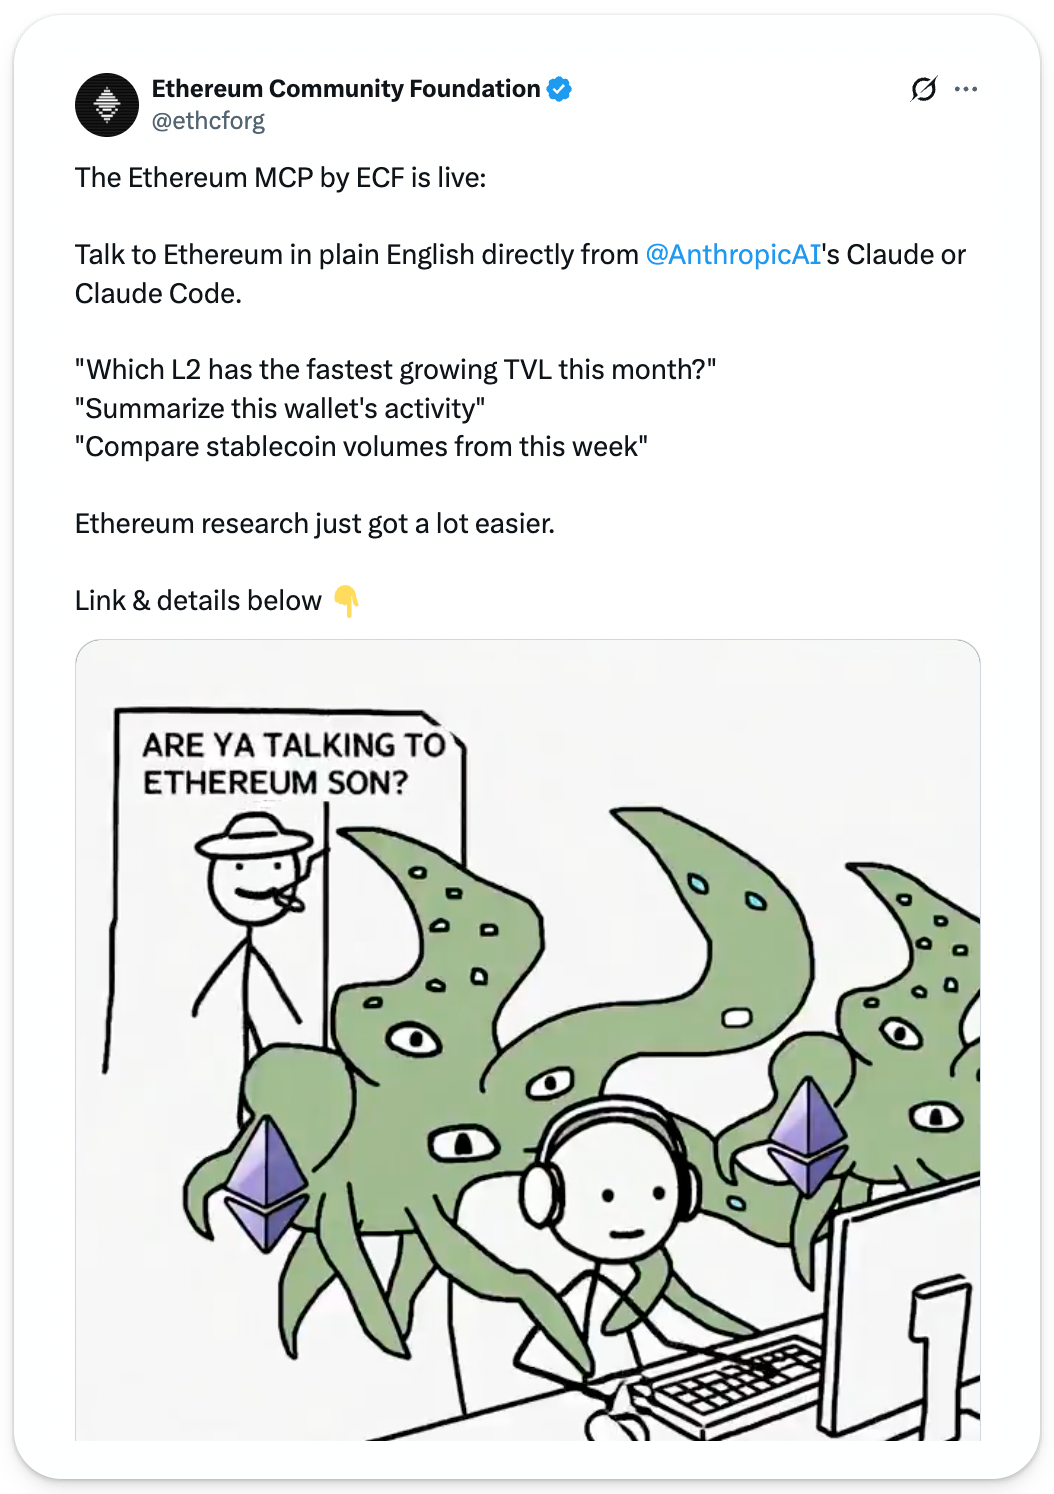Click the "Which L2 has the fastest growing TVL" line
The width and height of the screenshot is (1054, 1494).
coord(396,370)
